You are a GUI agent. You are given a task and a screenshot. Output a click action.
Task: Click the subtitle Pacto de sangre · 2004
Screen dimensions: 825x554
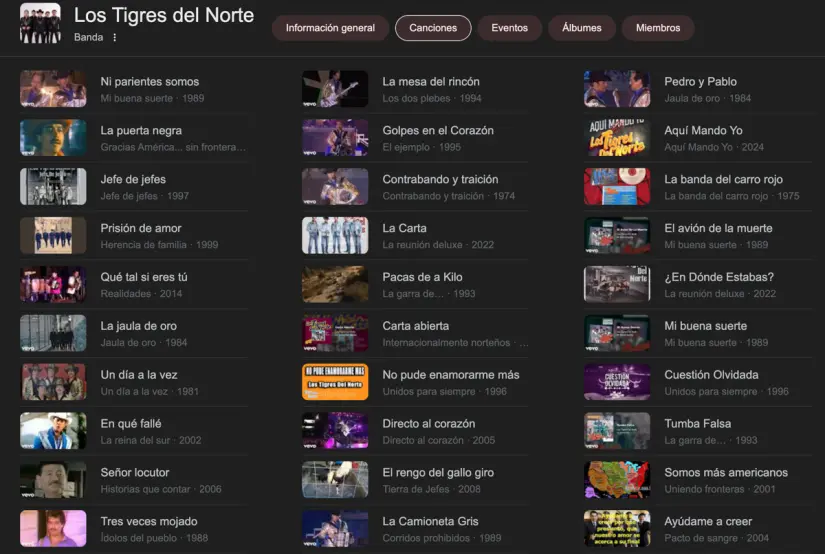717,538
